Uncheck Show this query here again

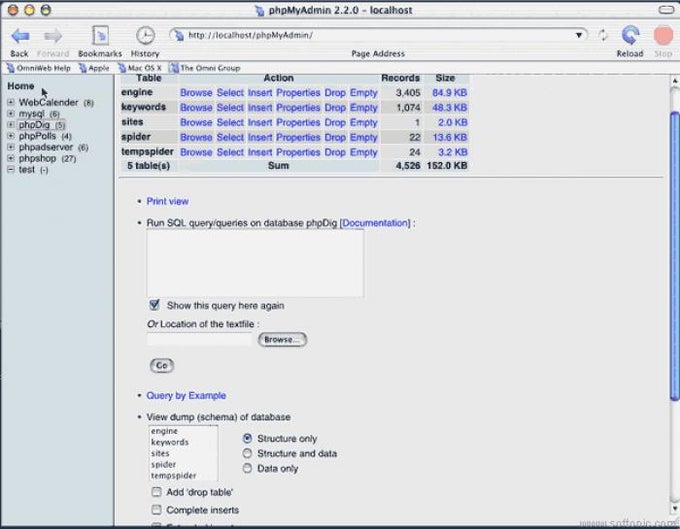(x=154, y=305)
